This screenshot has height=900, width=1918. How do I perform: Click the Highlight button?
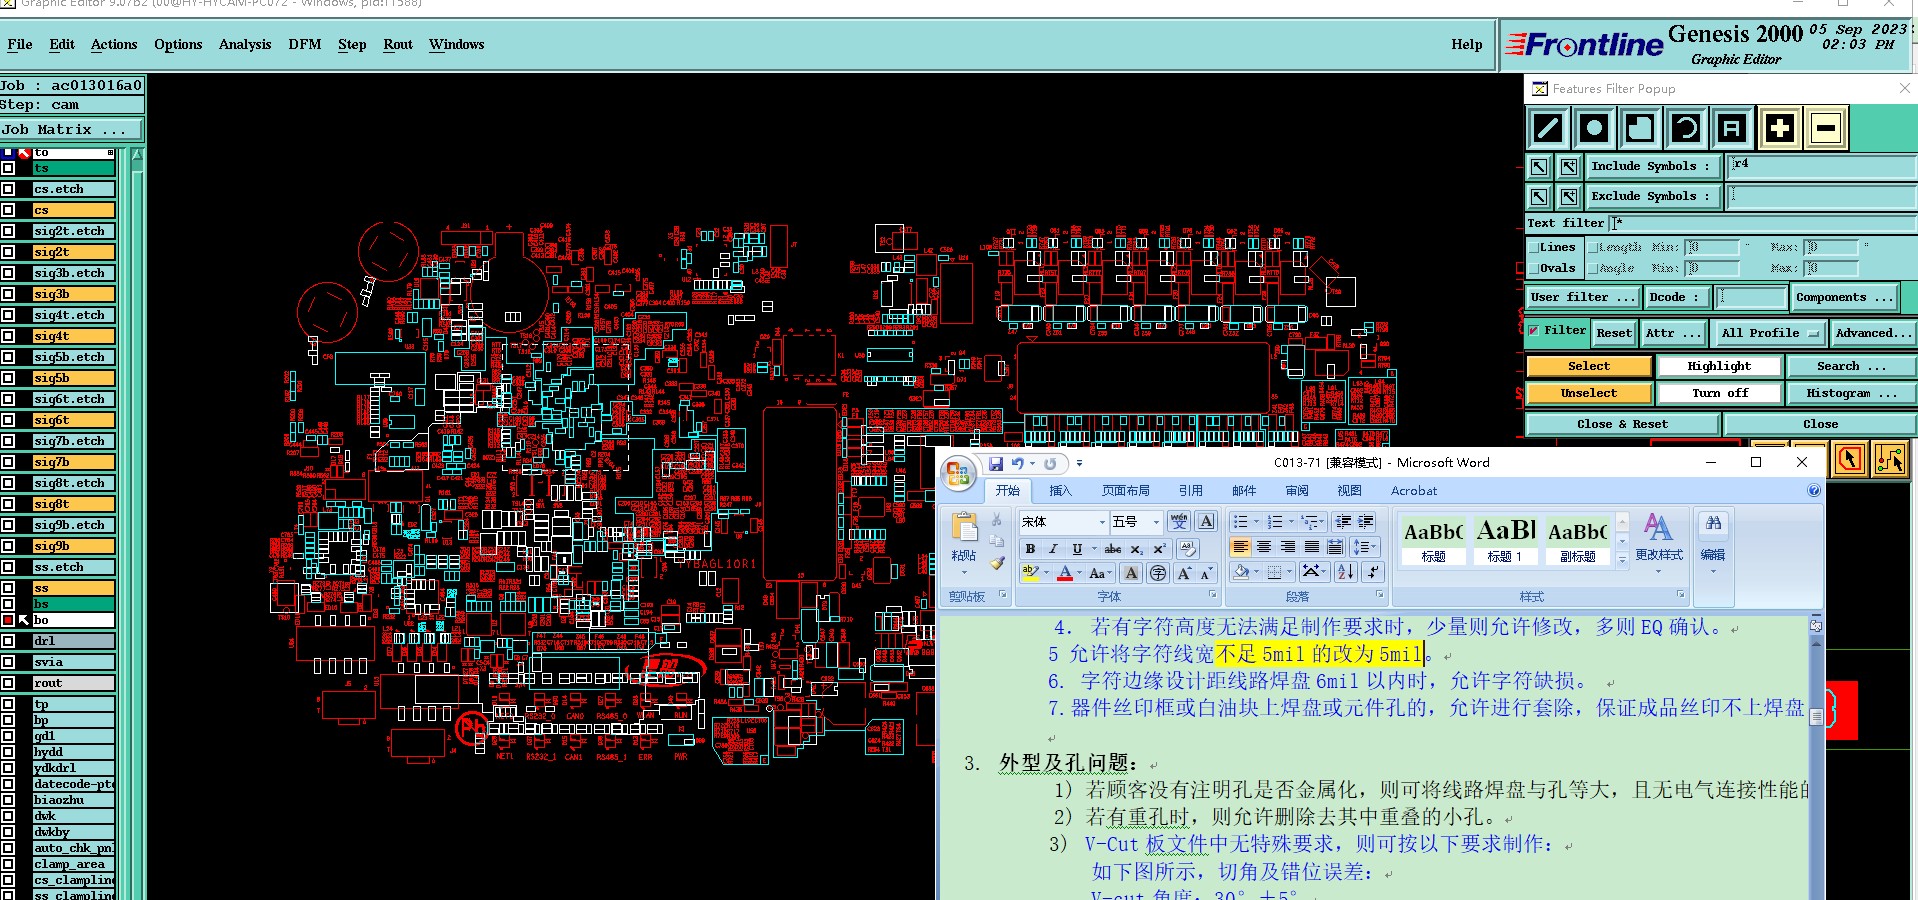(1719, 366)
